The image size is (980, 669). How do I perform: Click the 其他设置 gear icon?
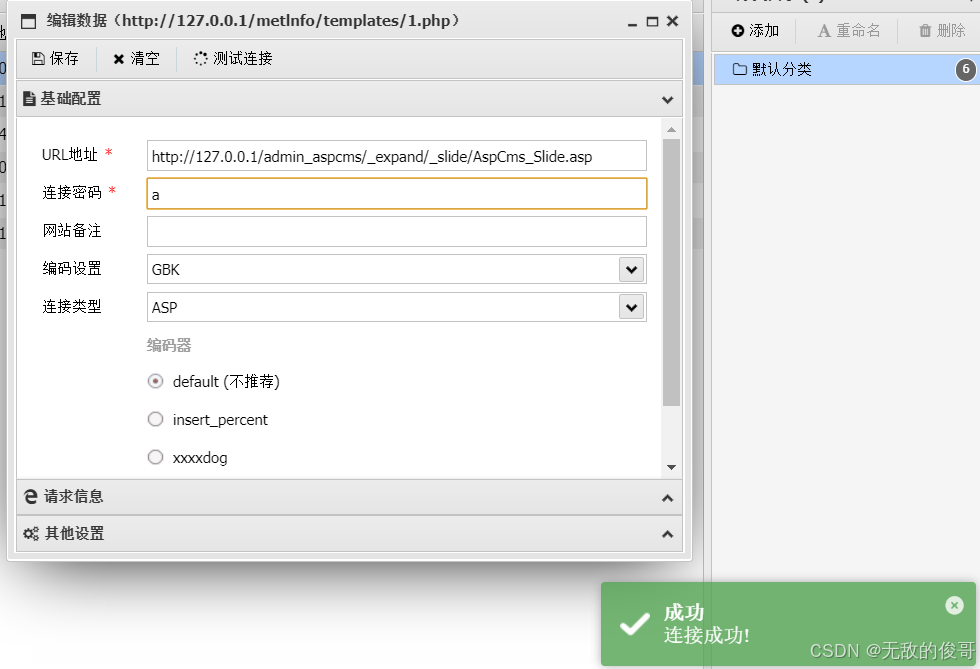pos(30,533)
